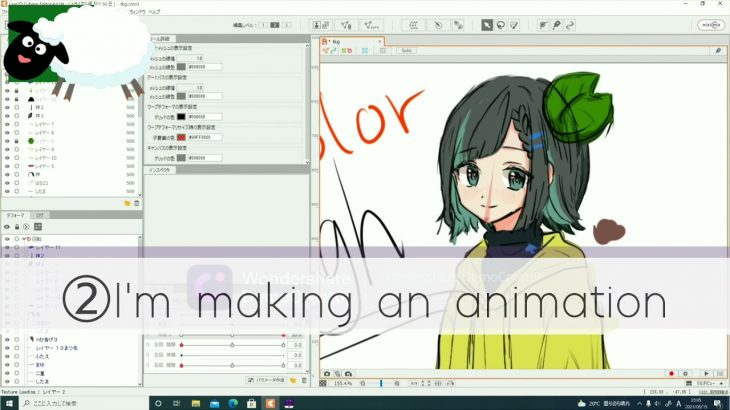Click the parameter creation button
The image size is (730, 410).
267,380
